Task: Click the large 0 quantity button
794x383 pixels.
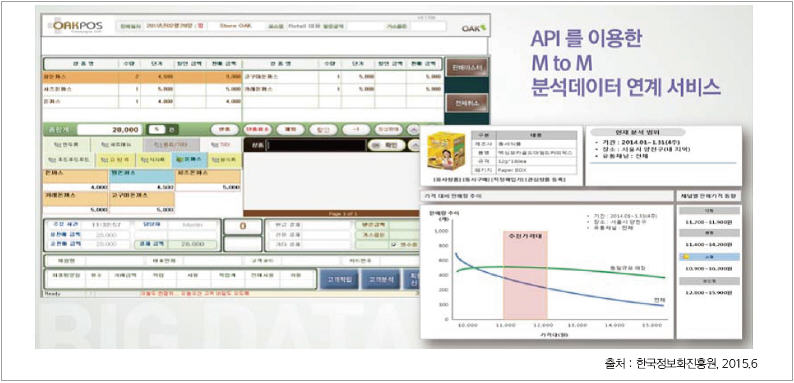Action: (x=243, y=227)
